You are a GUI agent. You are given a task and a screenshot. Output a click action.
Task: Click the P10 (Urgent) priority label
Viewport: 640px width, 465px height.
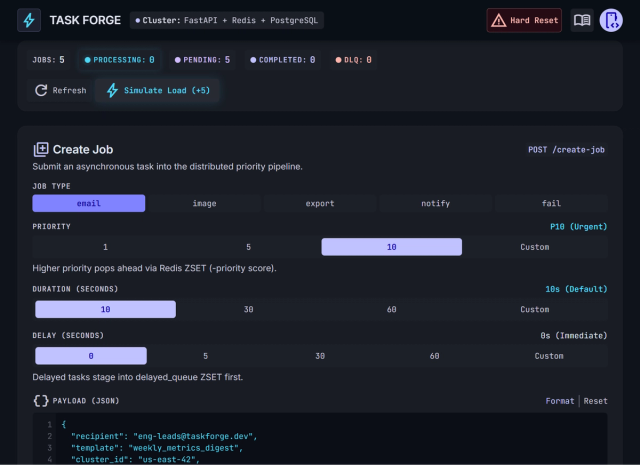pos(578,227)
